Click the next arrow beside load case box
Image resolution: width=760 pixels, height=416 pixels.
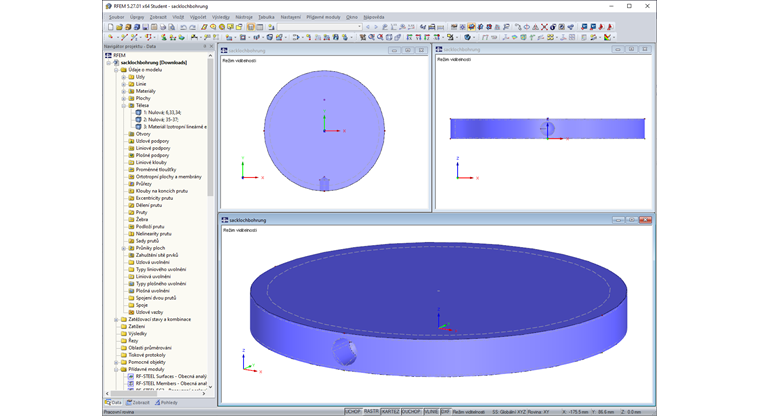376,27
